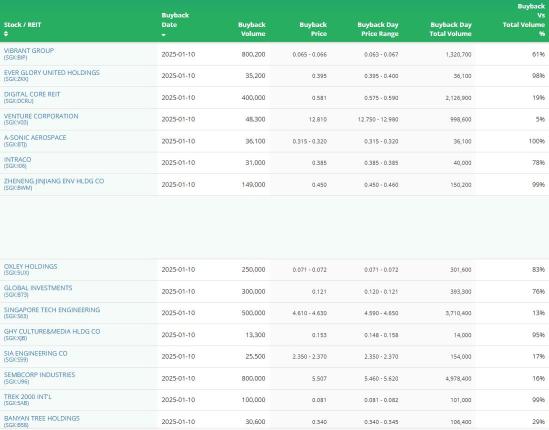Select the date 2025-01-10 in Trek 2000 row
This screenshot has width=549, height=430.
(178, 400)
